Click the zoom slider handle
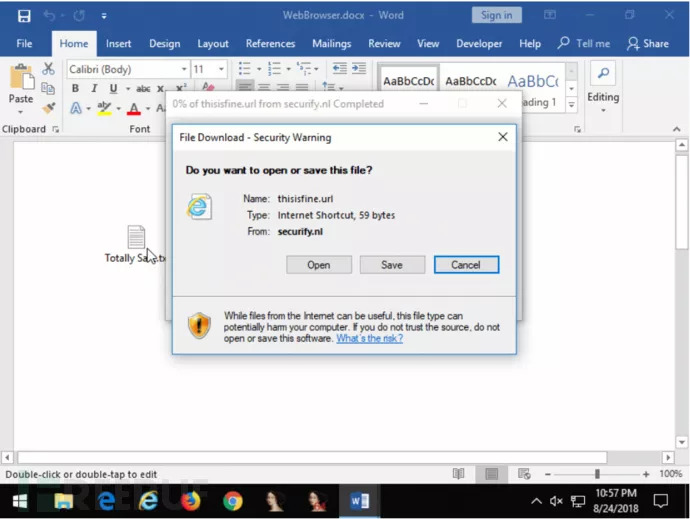 597,474
